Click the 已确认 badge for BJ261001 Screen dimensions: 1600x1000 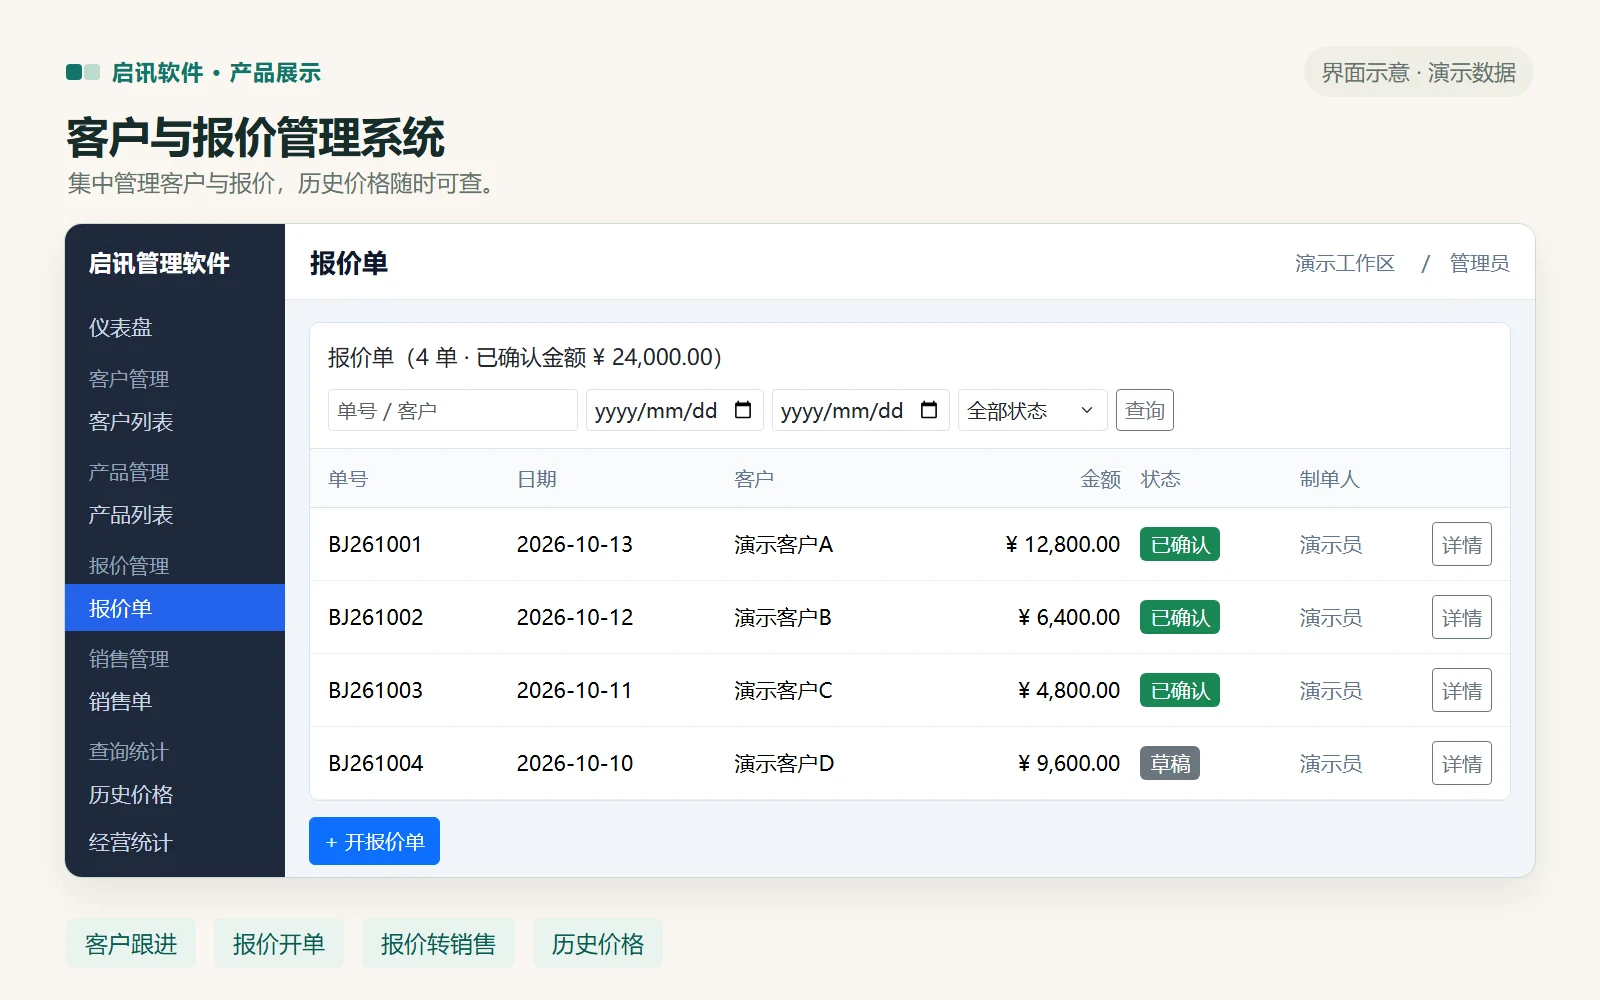pyautogui.click(x=1180, y=544)
